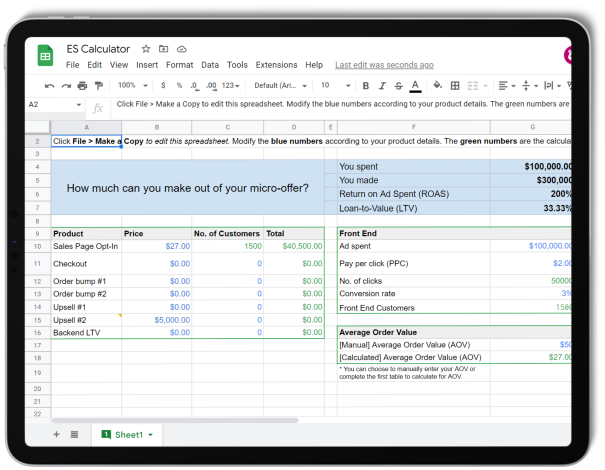Select the $27.00 price cell
The width and height of the screenshot is (605, 470).
157,246
